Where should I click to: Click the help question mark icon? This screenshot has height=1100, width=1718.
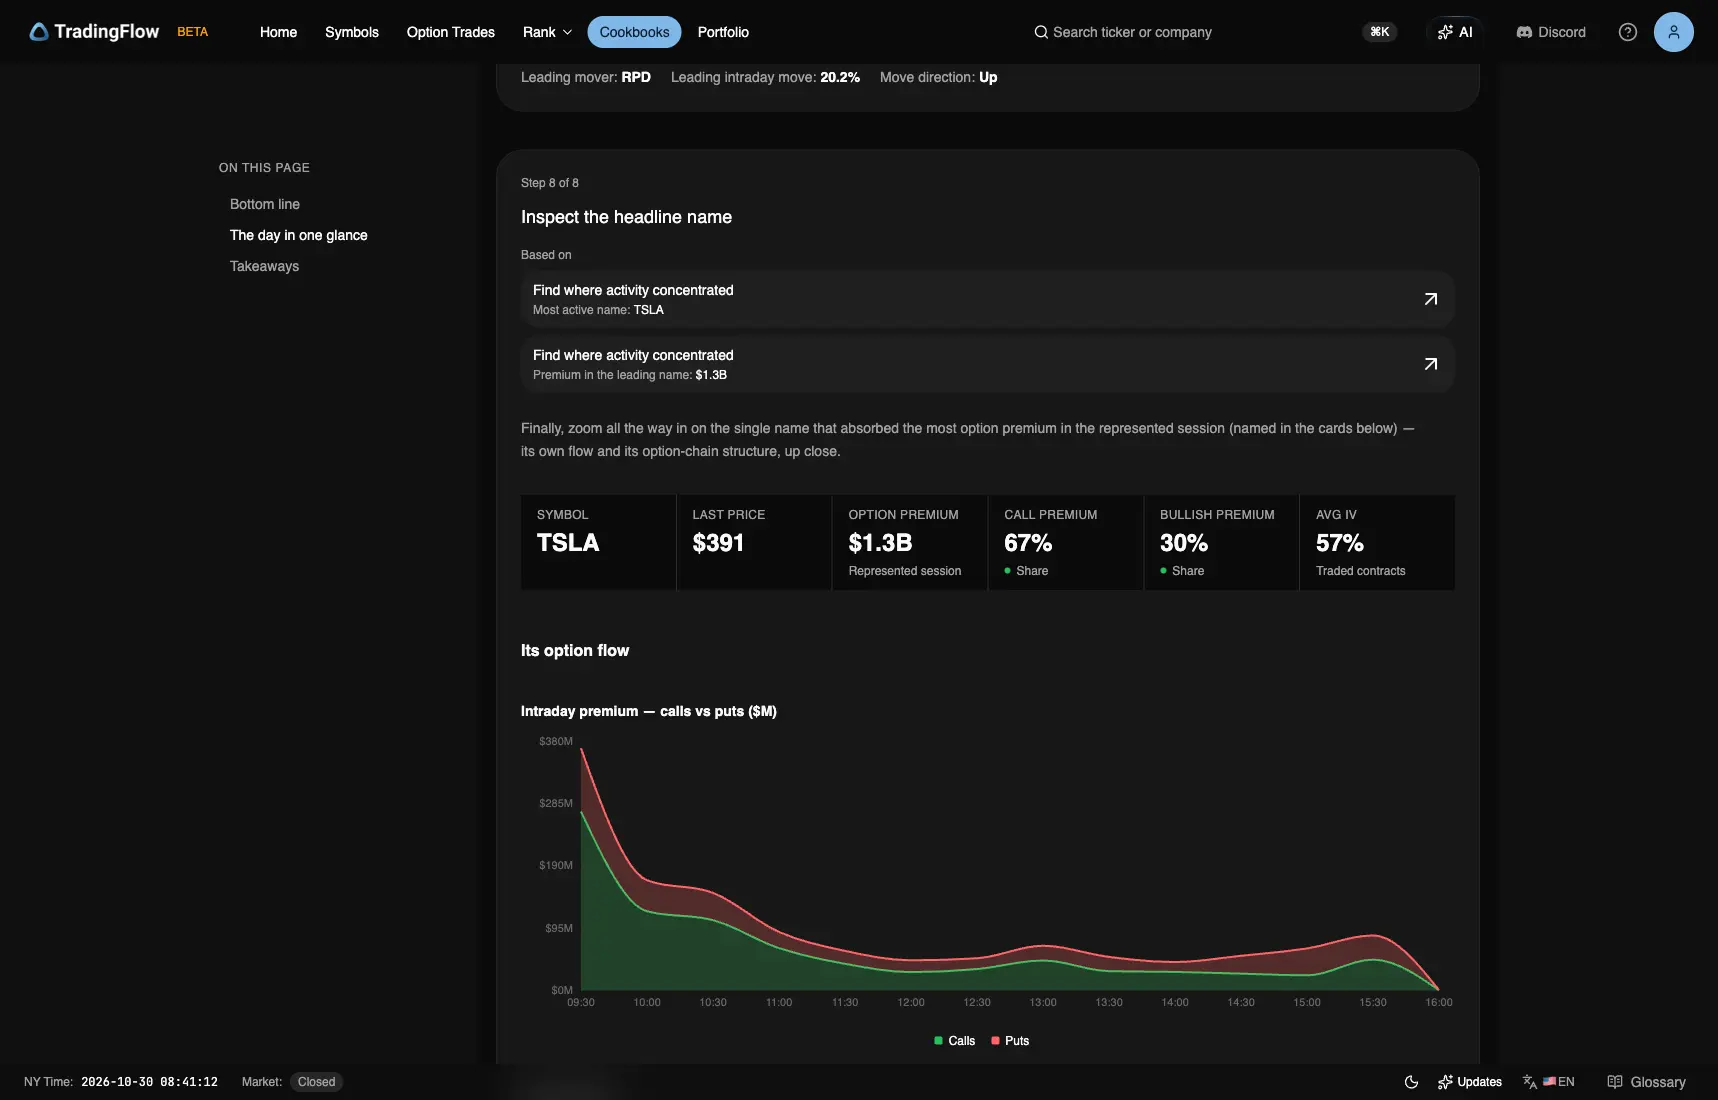point(1628,32)
